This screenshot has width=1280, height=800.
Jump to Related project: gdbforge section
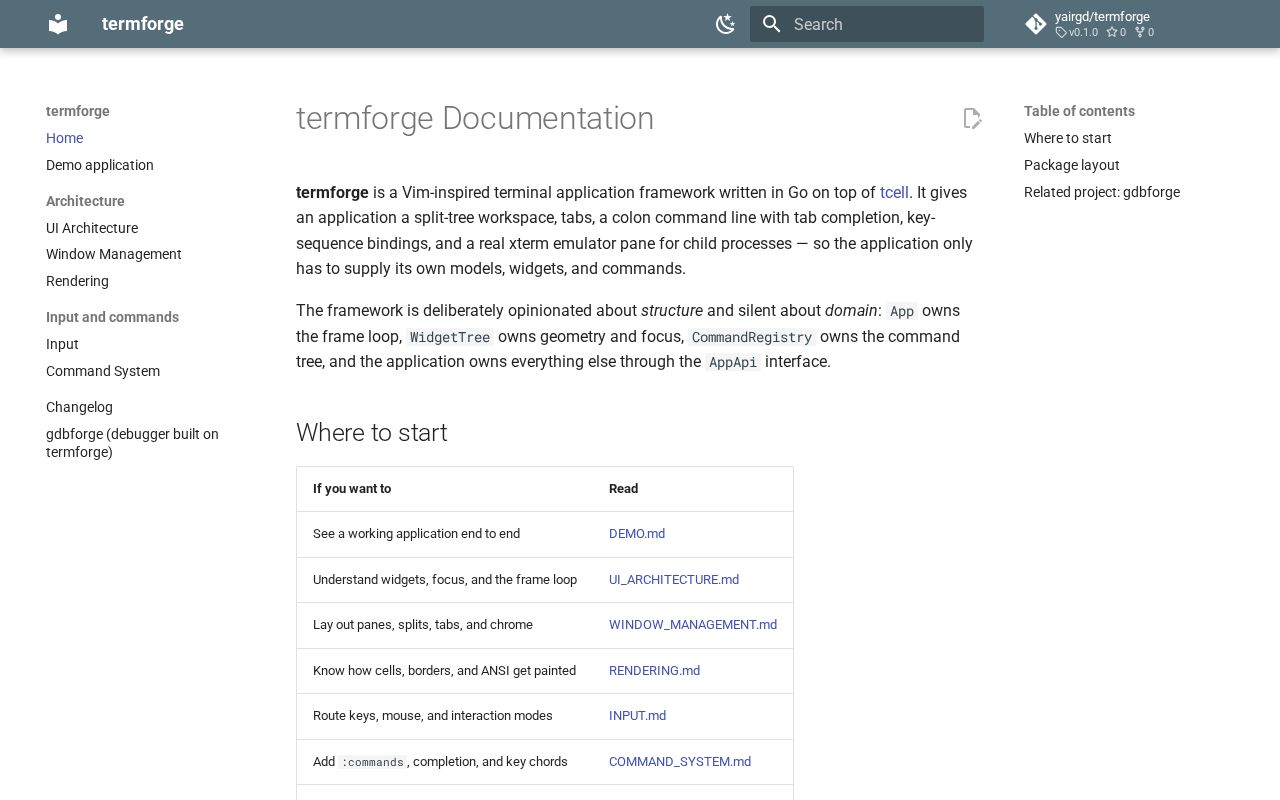coord(1102,192)
